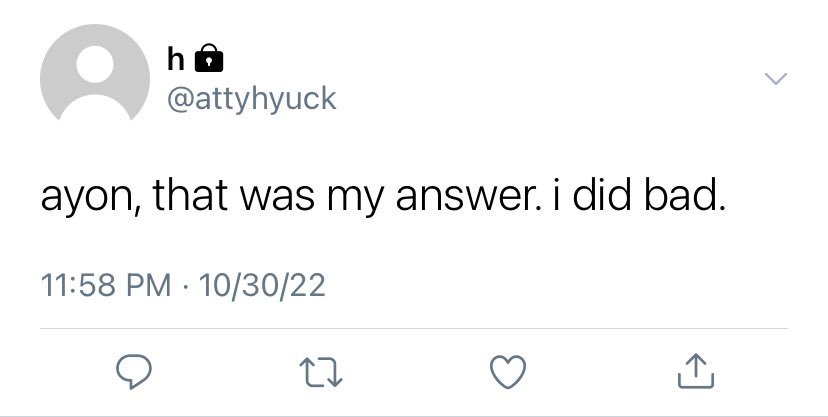Viewport: 828px width, 417px height.
Task: Click the phrase i did bad
Action: pyautogui.click(x=638, y=195)
